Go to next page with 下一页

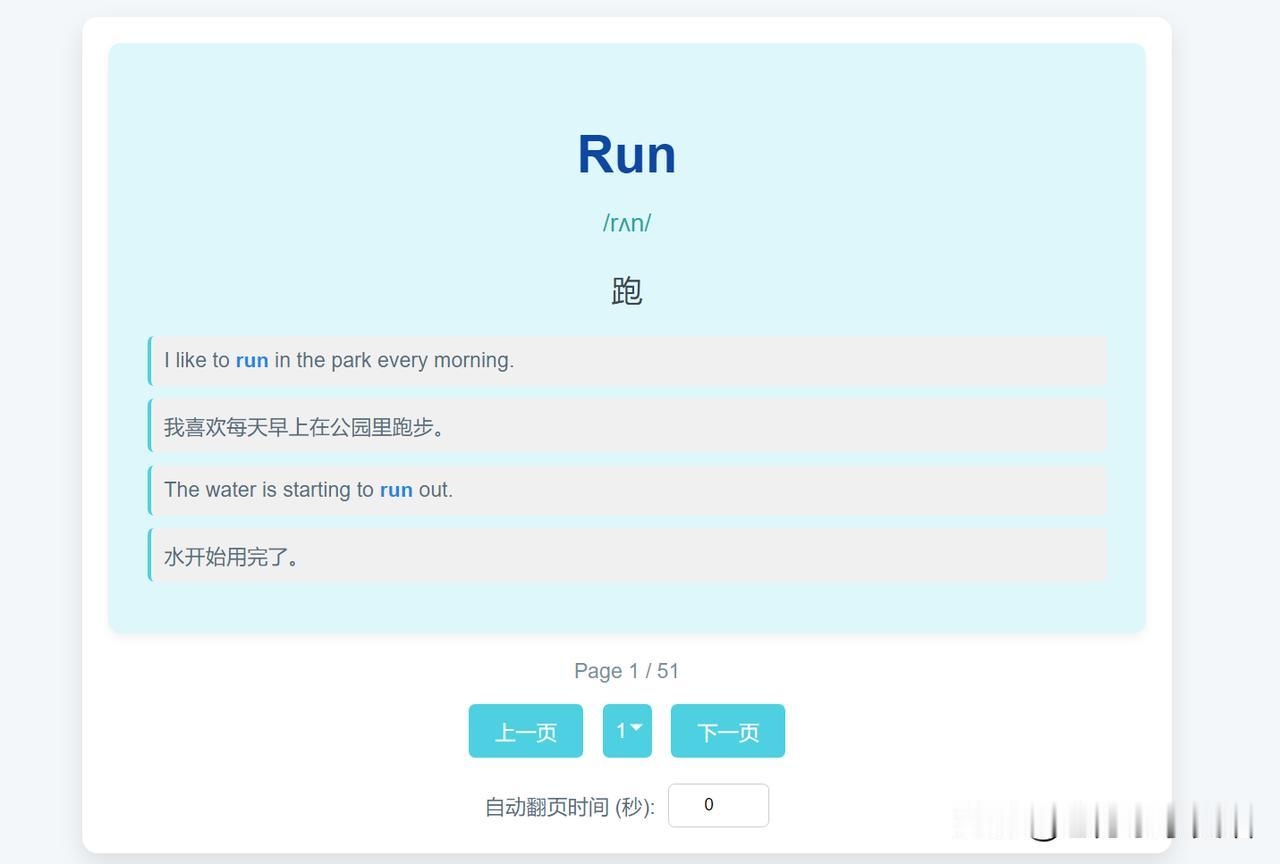coord(727,731)
